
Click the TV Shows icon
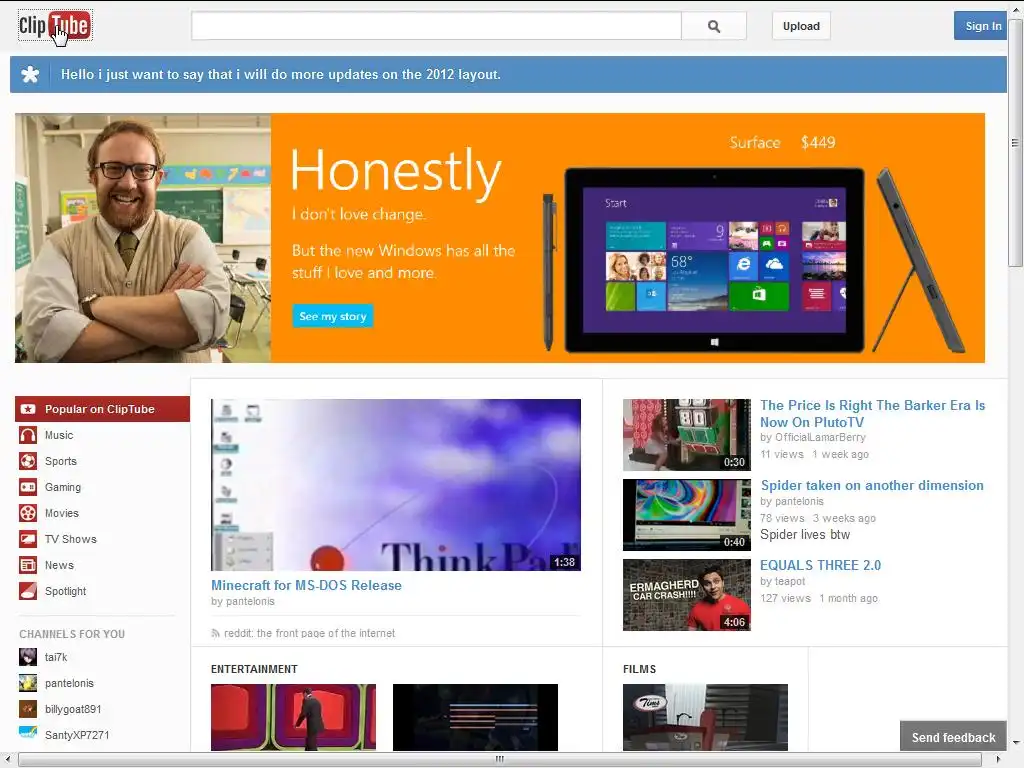click(28, 539)
